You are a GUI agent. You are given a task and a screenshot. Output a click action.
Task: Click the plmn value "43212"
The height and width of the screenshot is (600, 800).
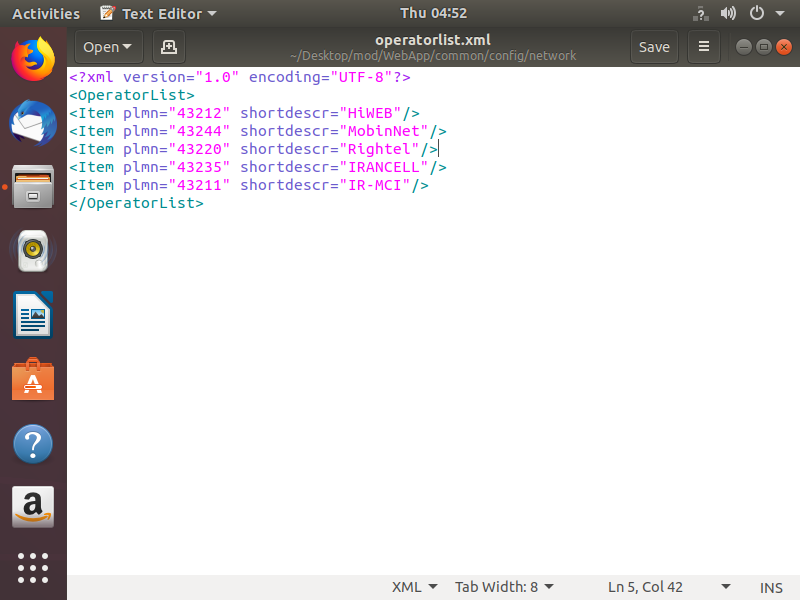point(199,113)
